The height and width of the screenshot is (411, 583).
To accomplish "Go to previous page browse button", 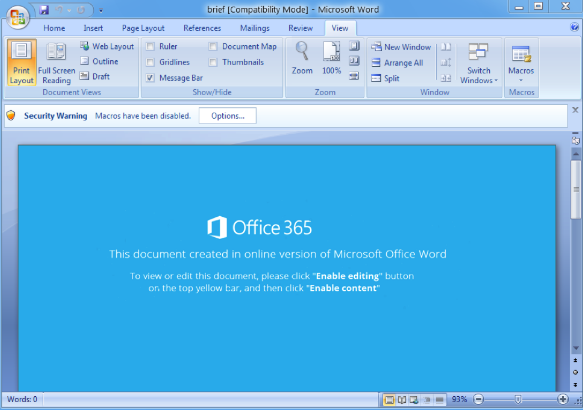I will point(576,360).
